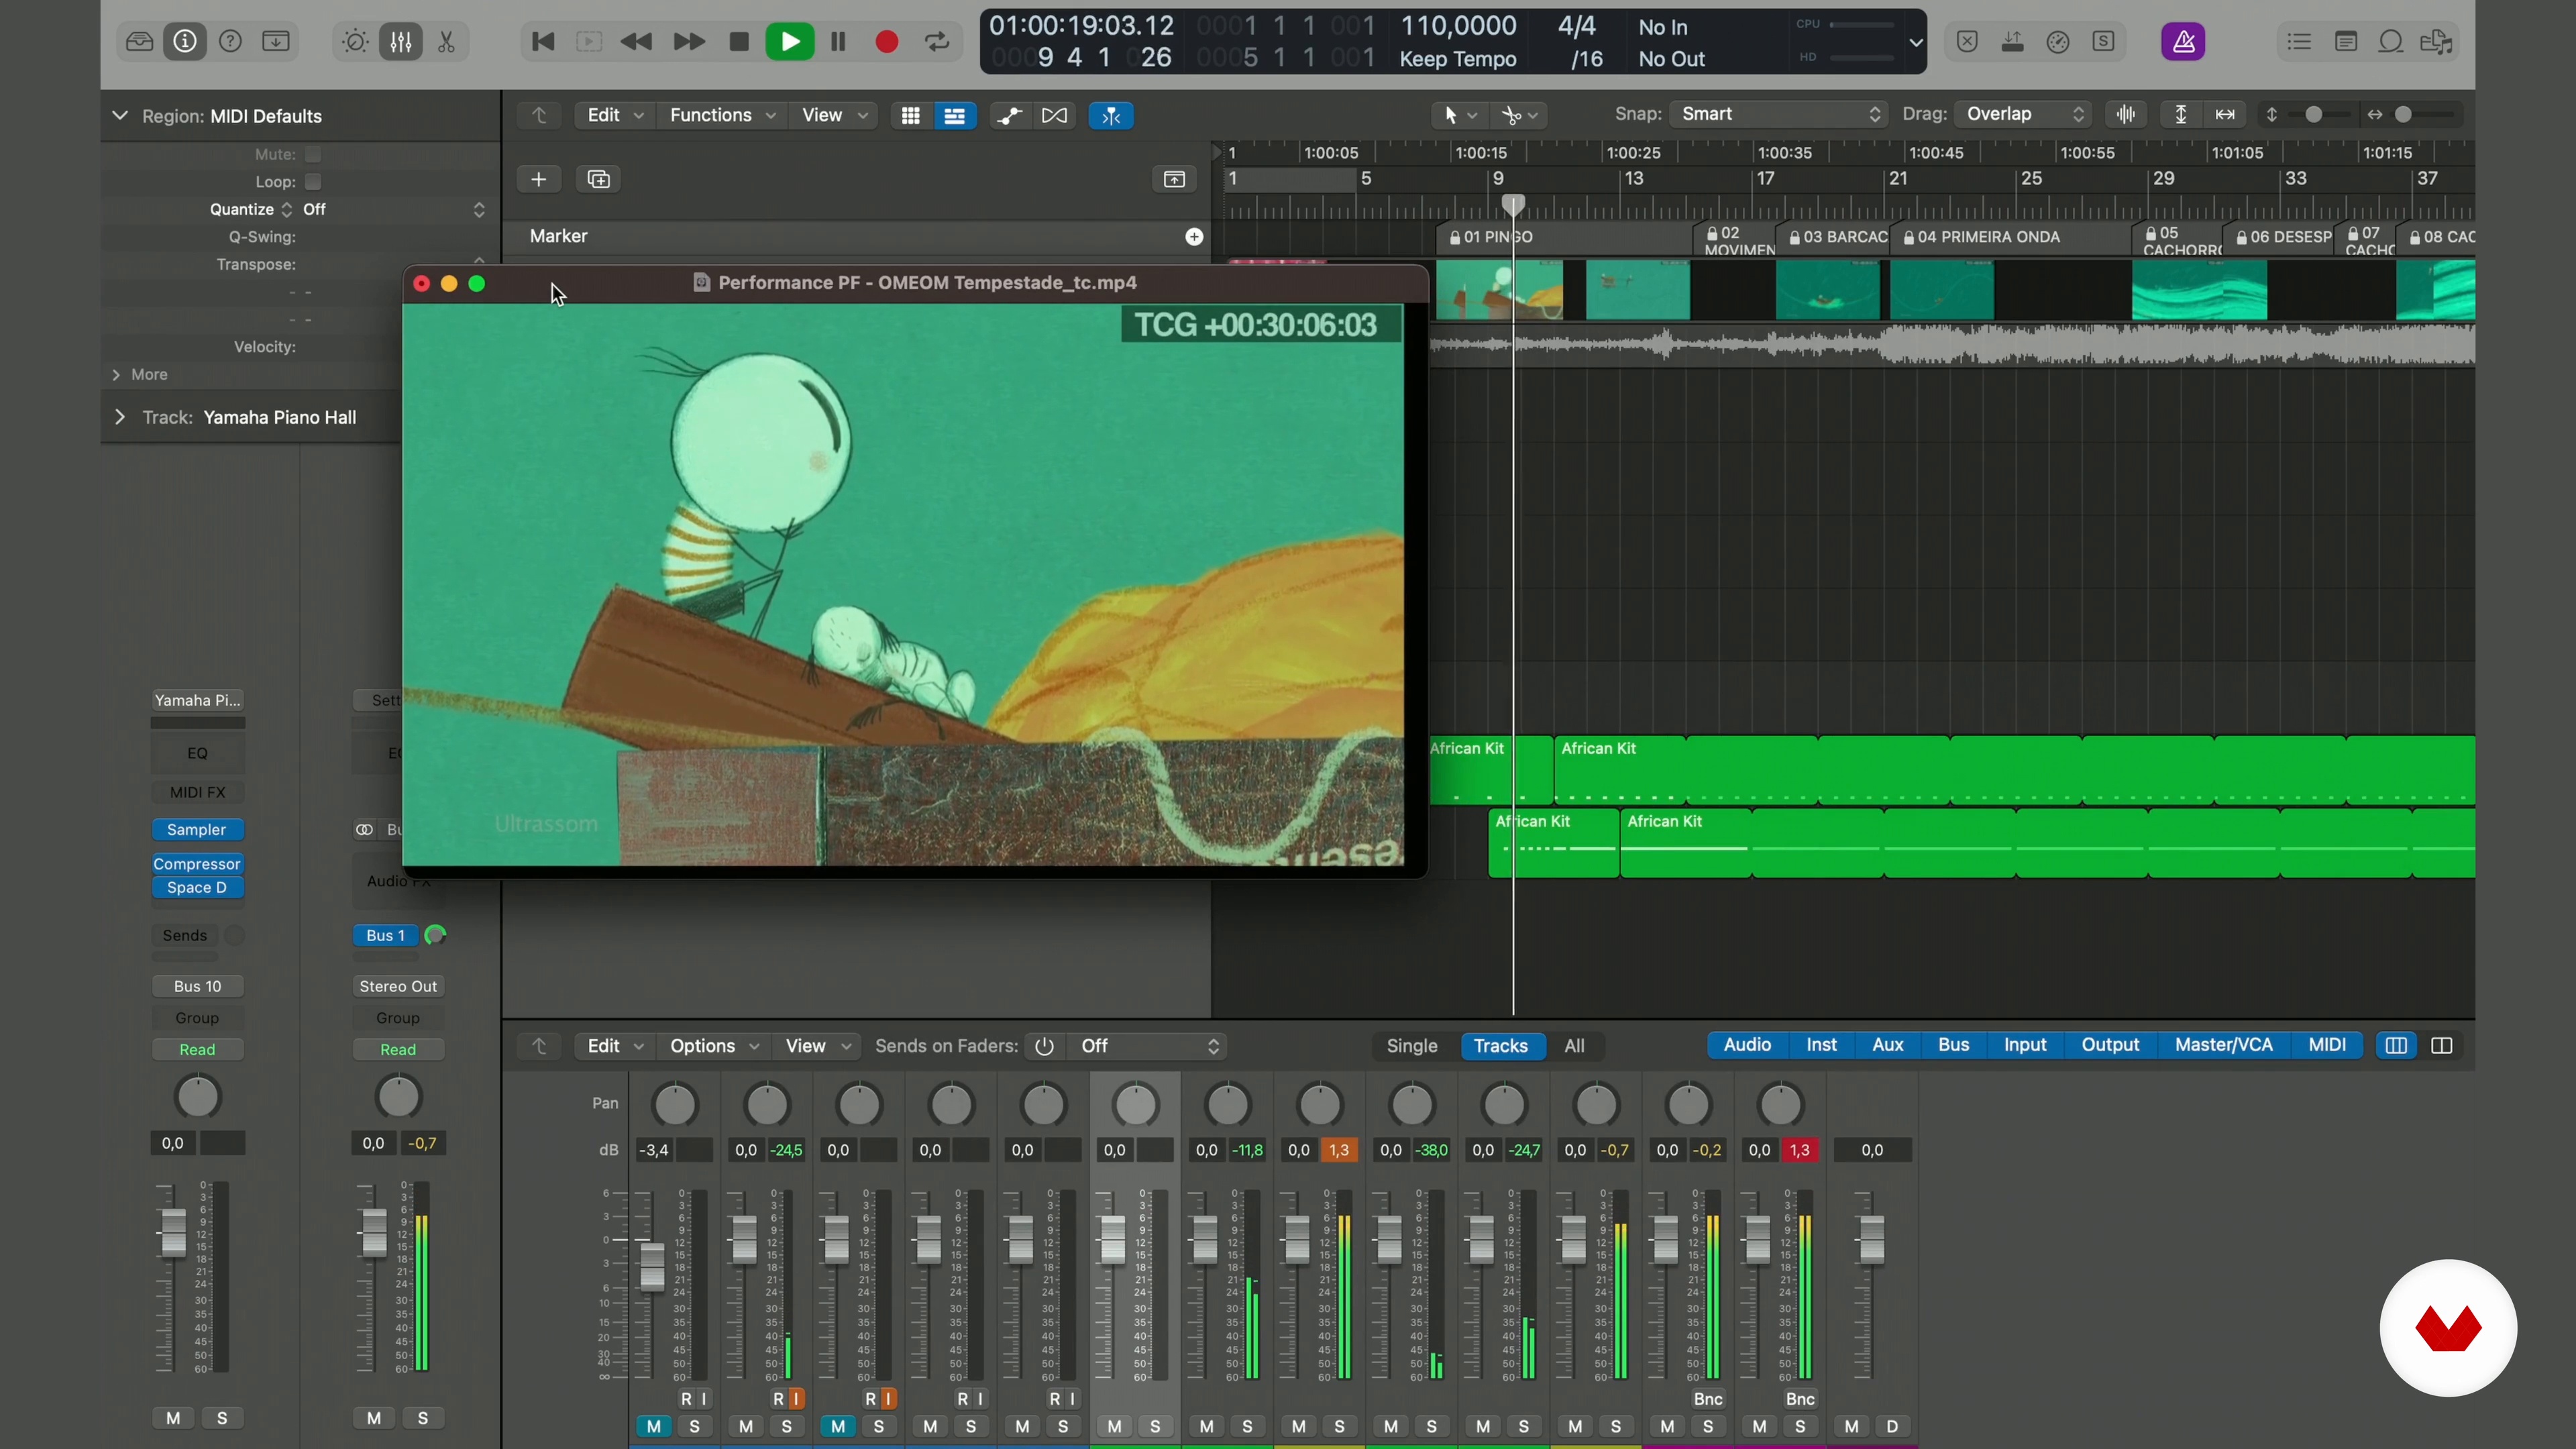Open the pointer tool dropdown

click(1459, 116)
